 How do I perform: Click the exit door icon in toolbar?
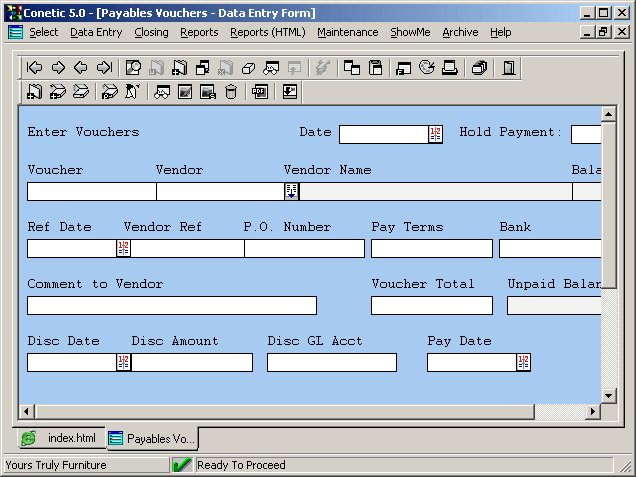tap(508, 68)
